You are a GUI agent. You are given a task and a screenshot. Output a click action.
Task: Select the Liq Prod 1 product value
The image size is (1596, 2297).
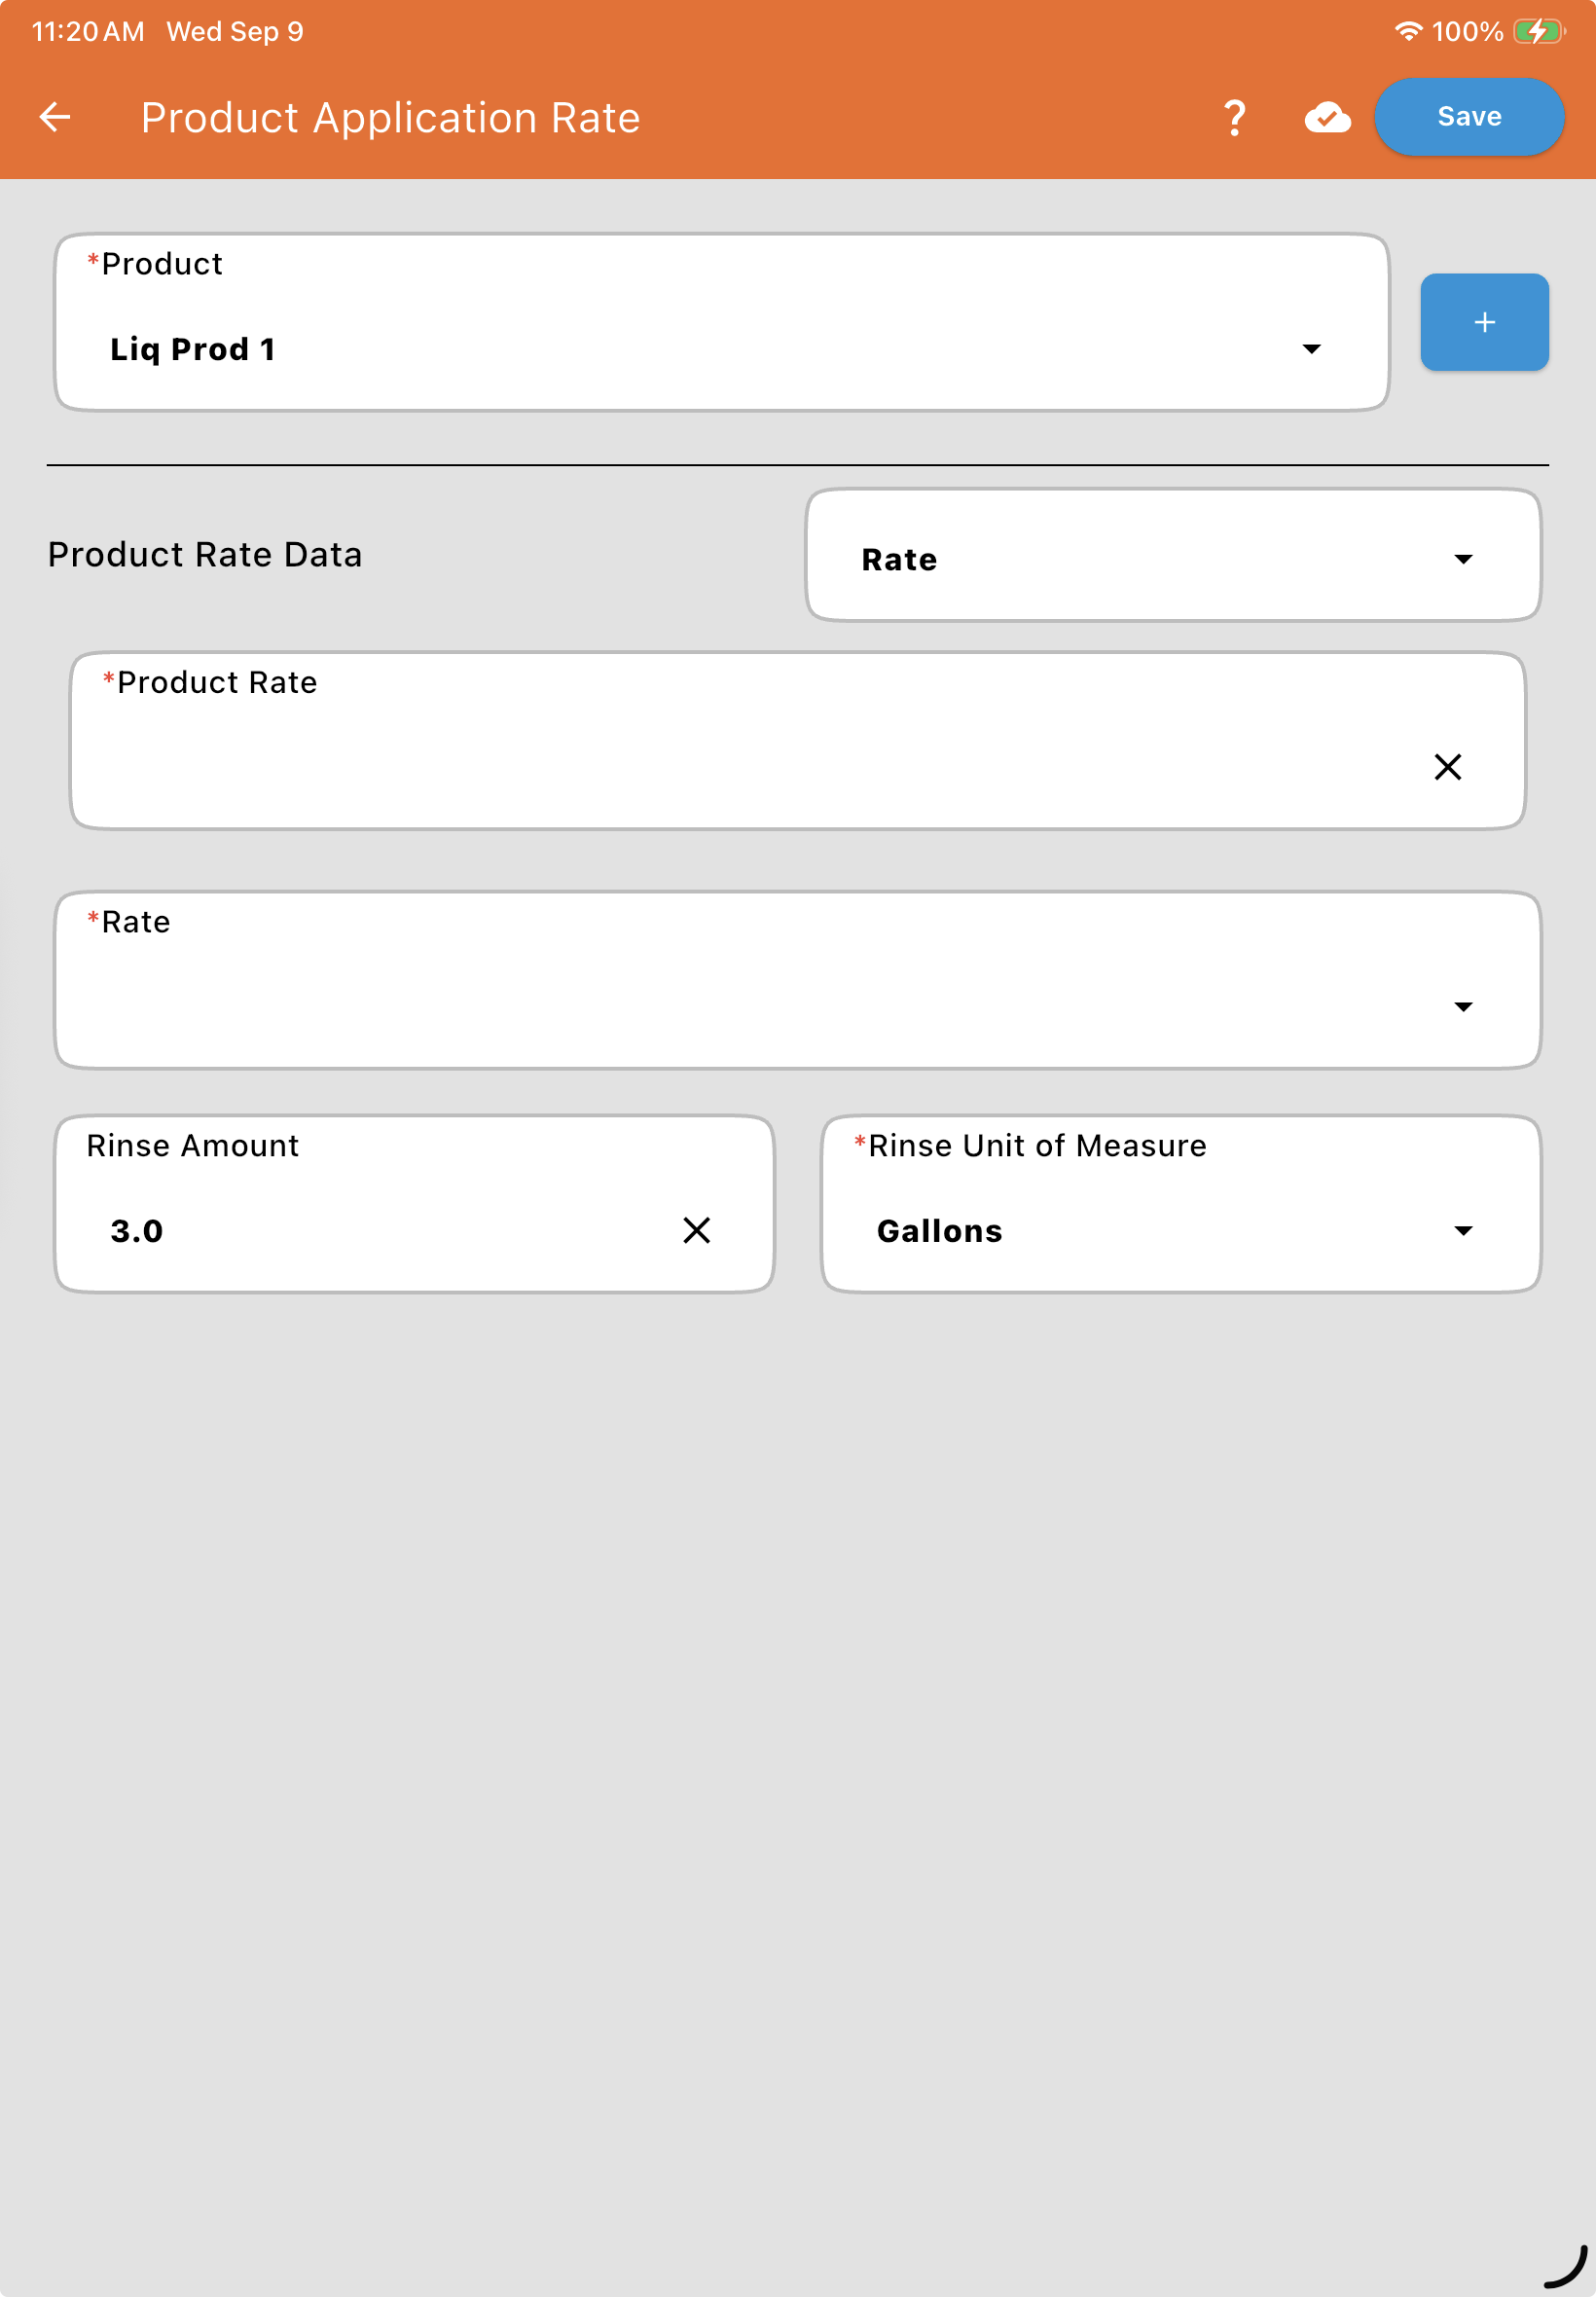click(x=192, y=349)
